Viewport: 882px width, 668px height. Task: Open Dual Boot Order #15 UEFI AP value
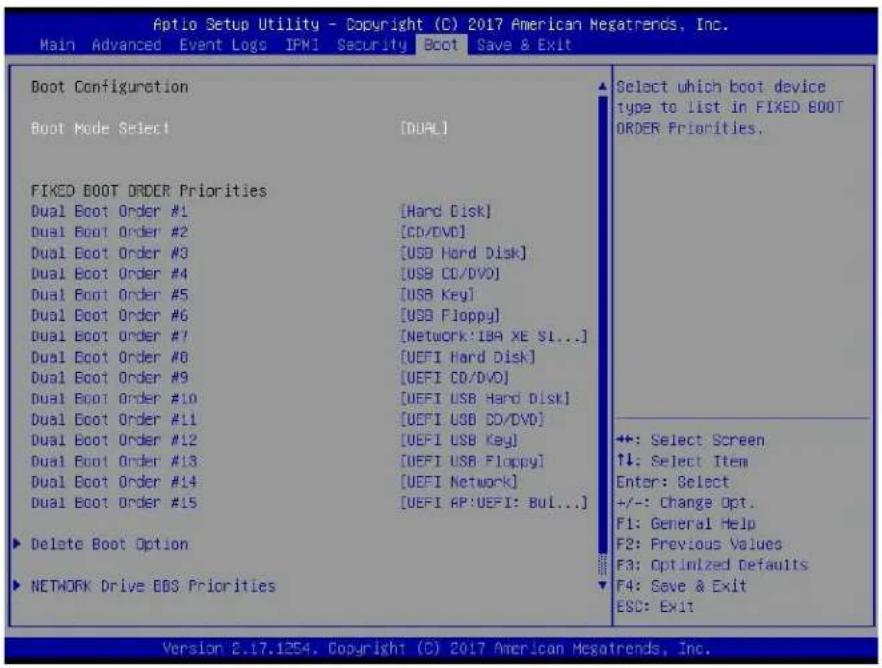point(494,503)
